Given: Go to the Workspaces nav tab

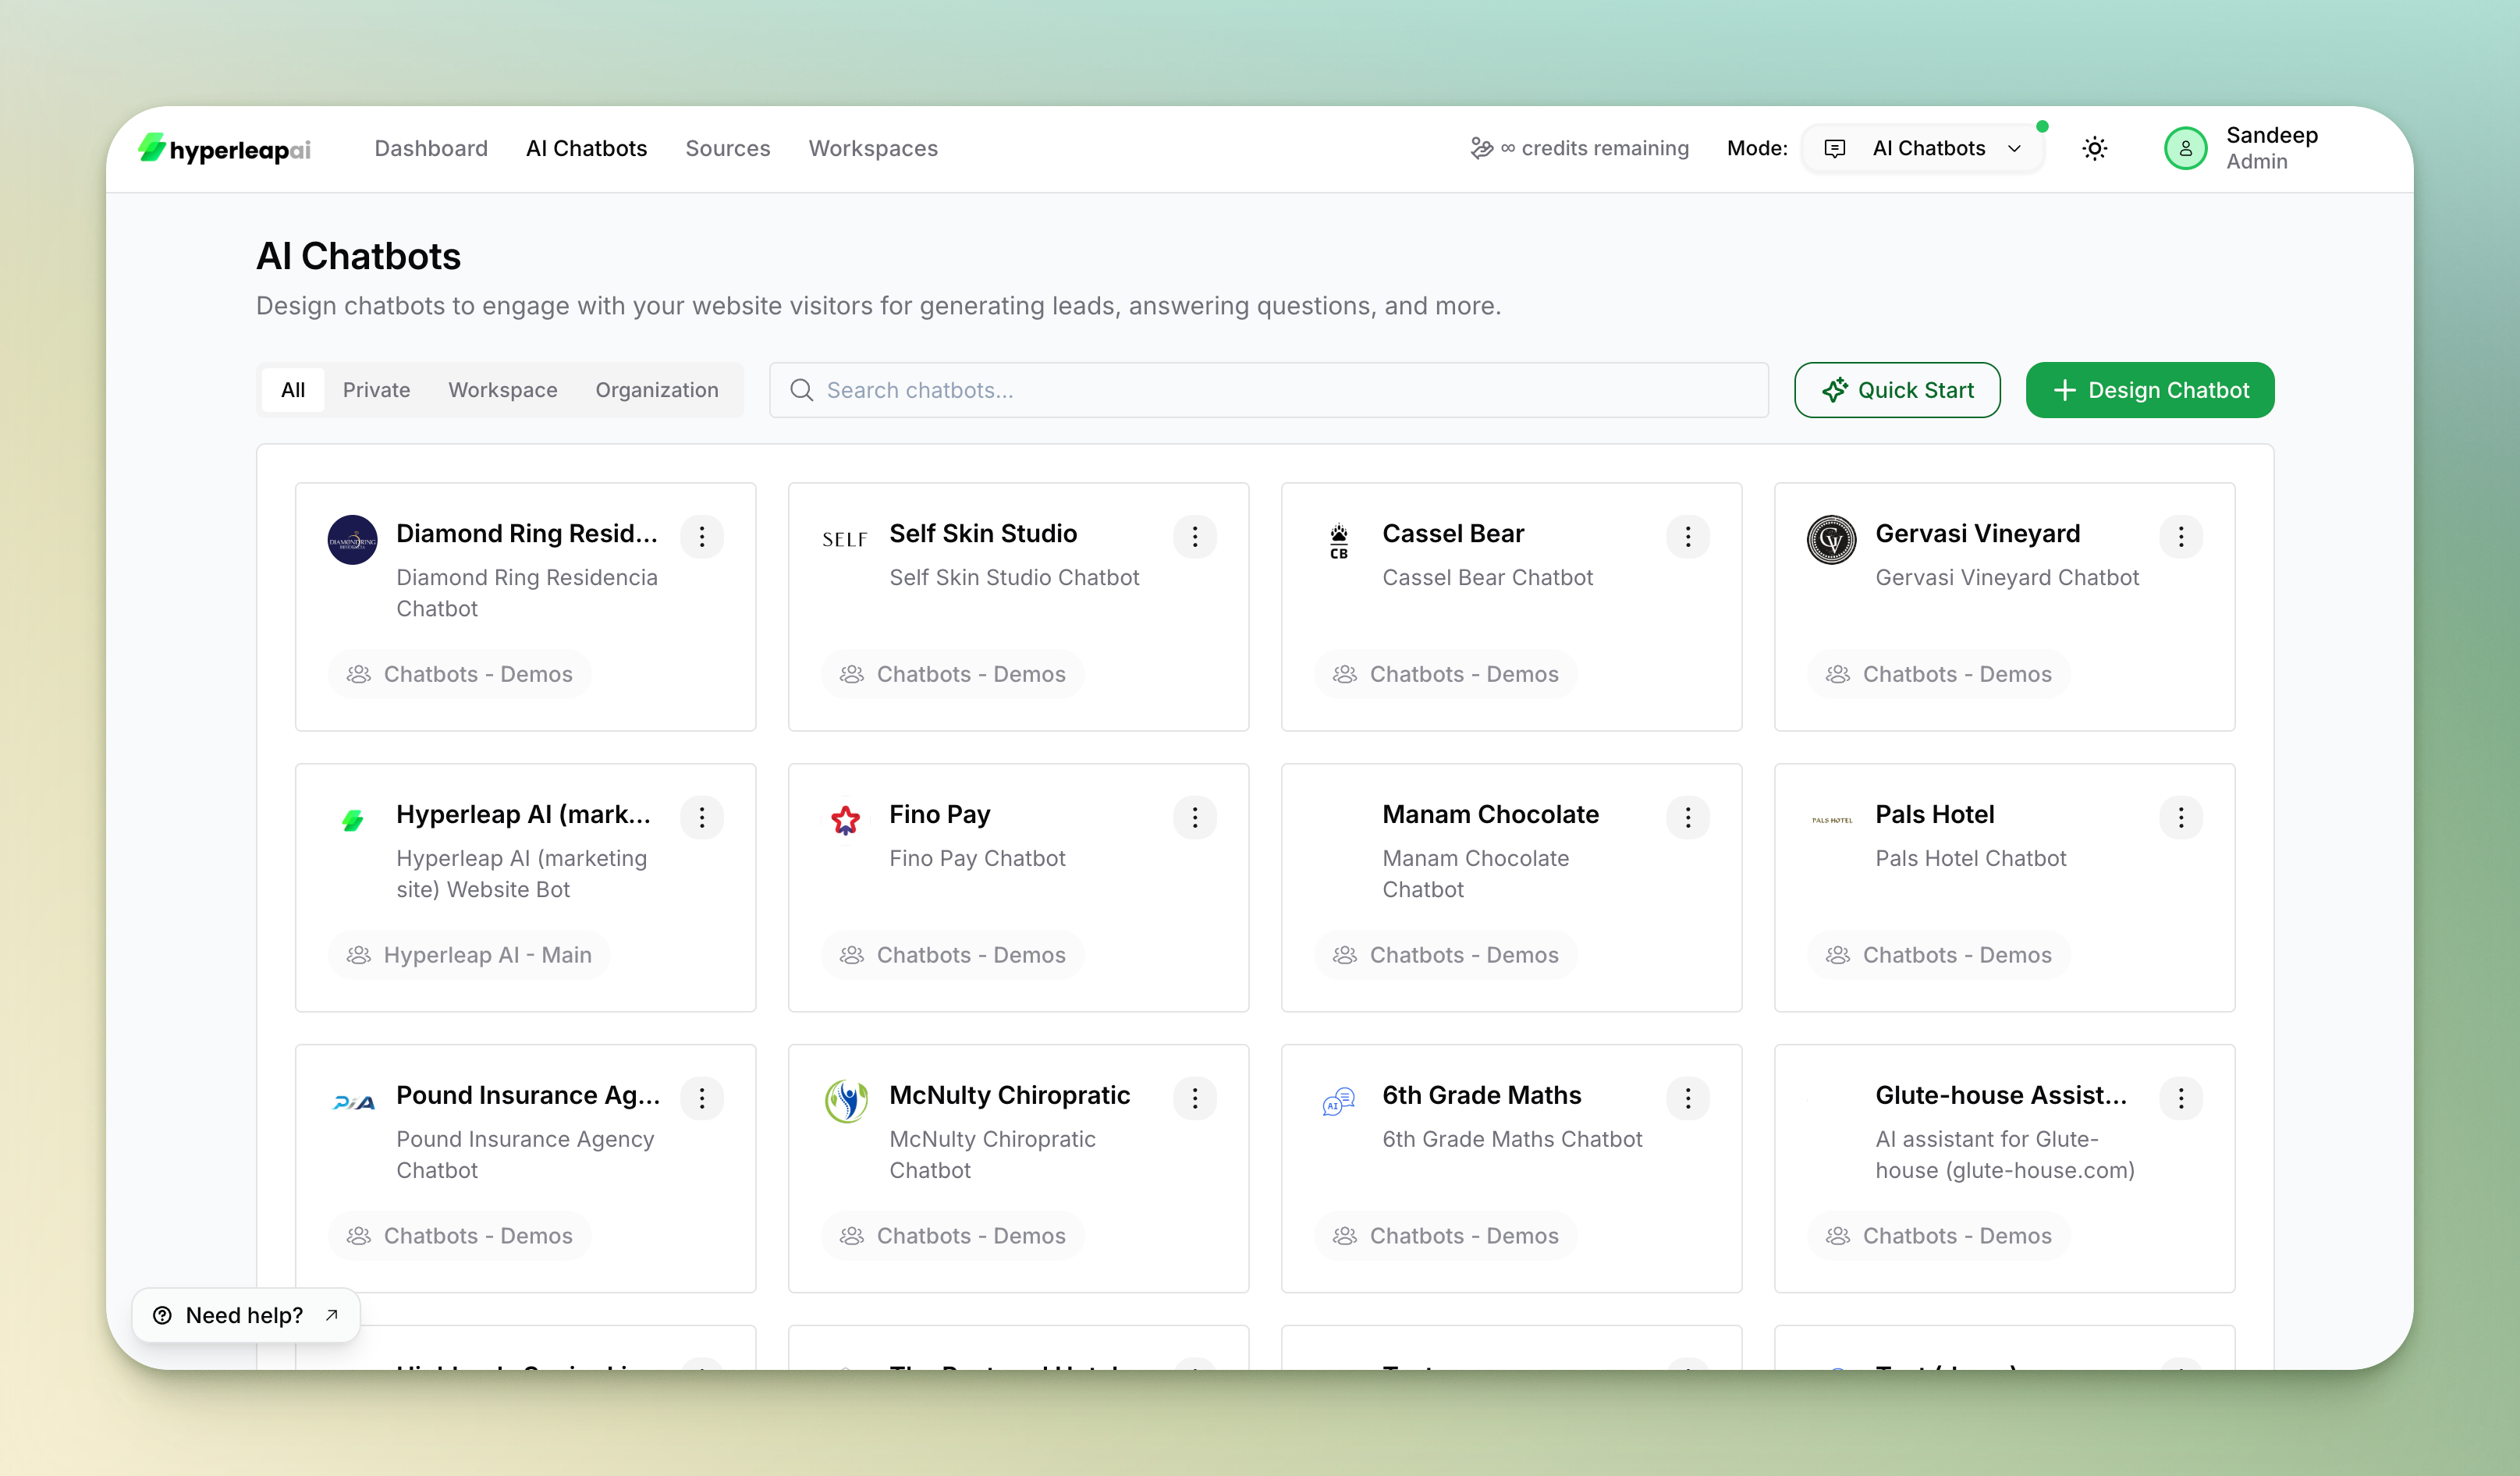Looking at the screenshot, I should pyautogui.click(x=872, y=149).
